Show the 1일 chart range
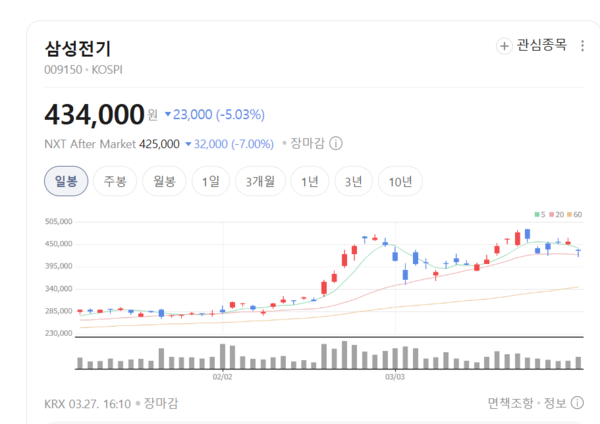This screenshot has height=424, width=600. pyautogui.click(x=211, y=181)
